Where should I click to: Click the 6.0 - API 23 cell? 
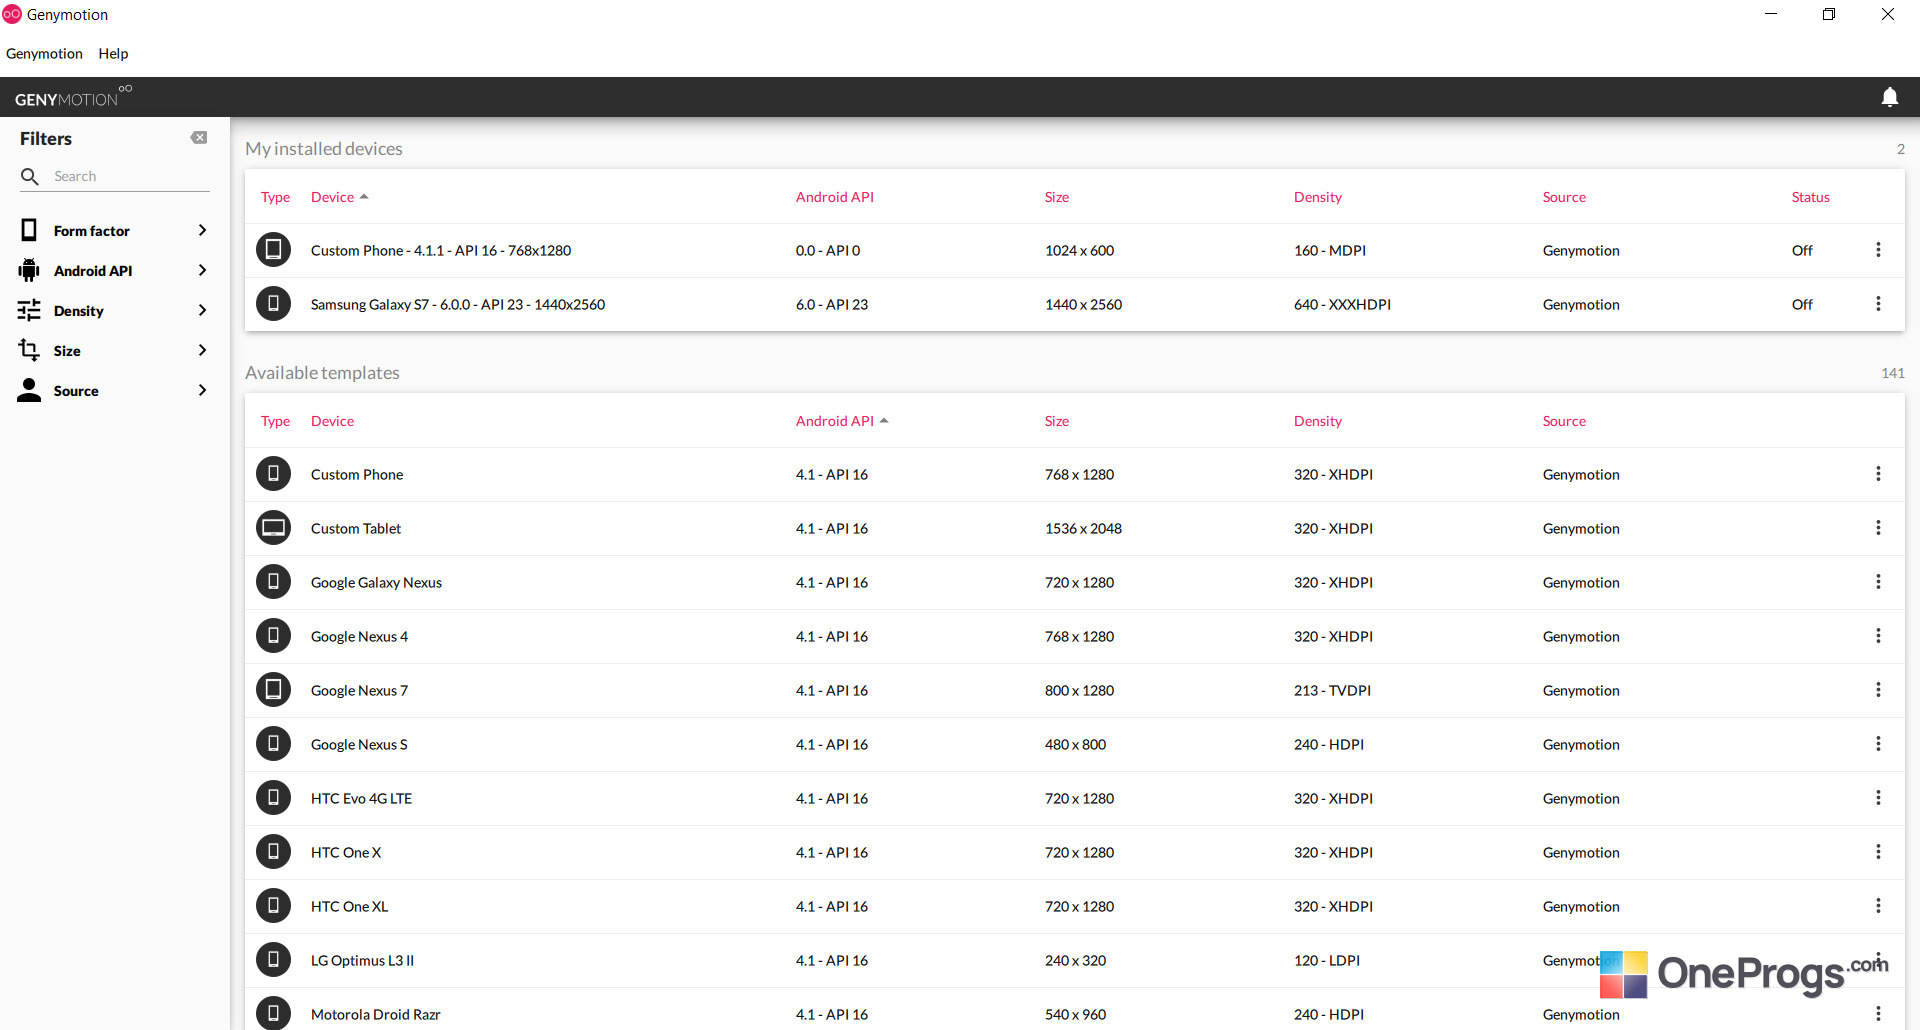click(832, 304)
